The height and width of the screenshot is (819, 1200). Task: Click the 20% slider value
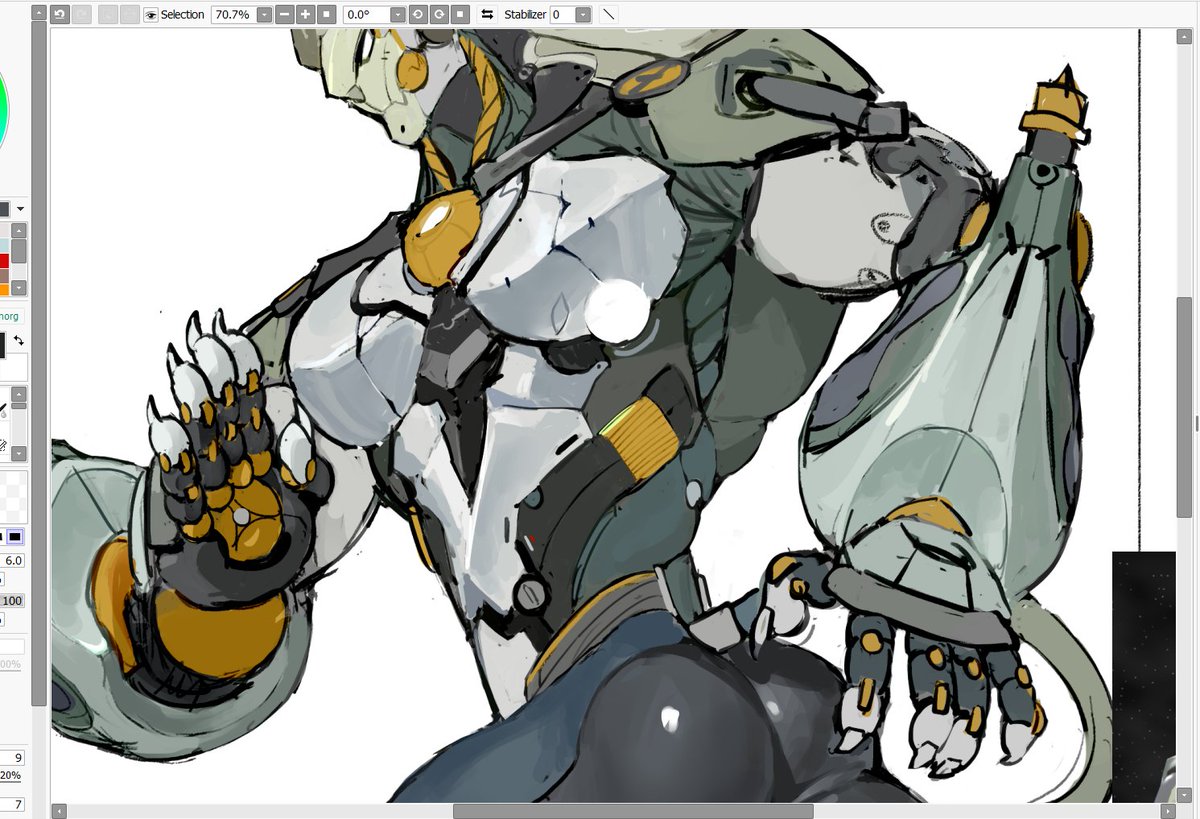pyautogui.click(x=10, y=776)
